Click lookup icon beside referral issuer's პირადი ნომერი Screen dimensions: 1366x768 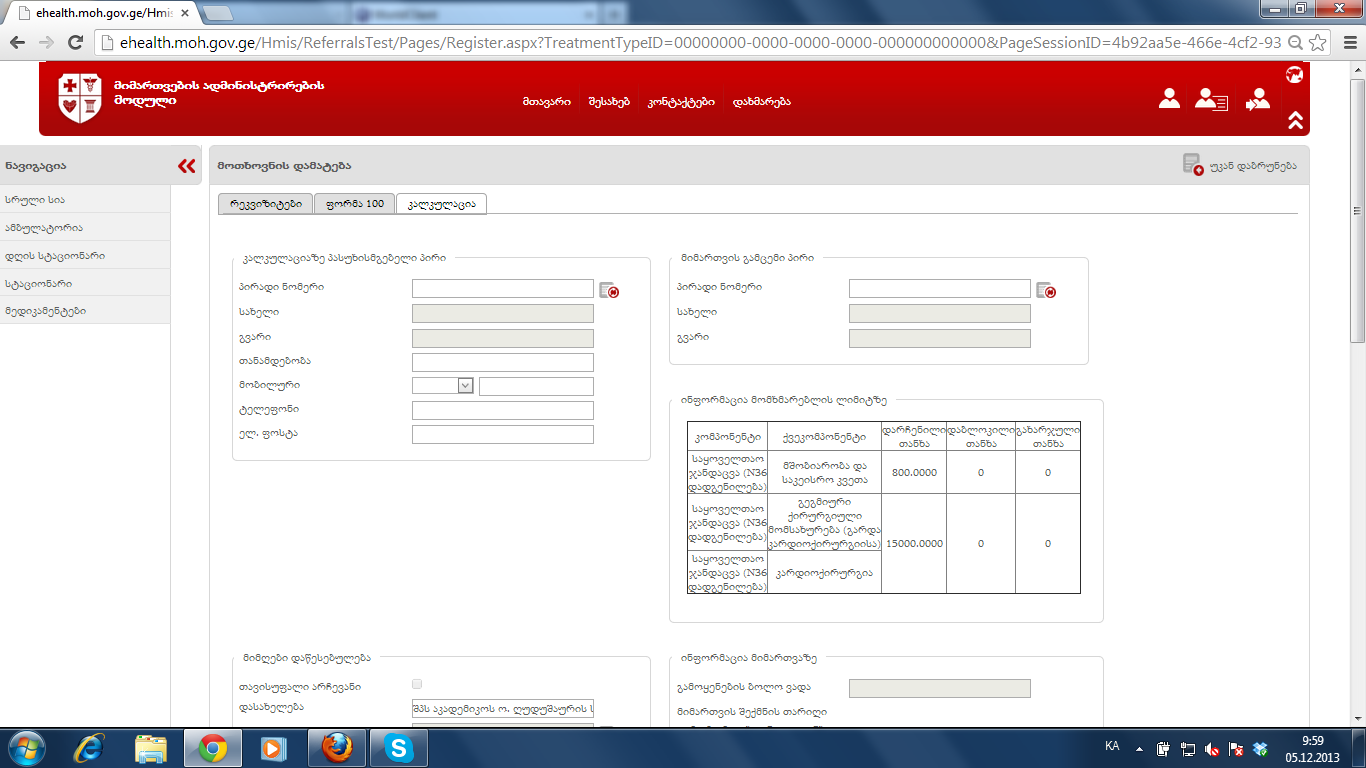click(1046, 290)
